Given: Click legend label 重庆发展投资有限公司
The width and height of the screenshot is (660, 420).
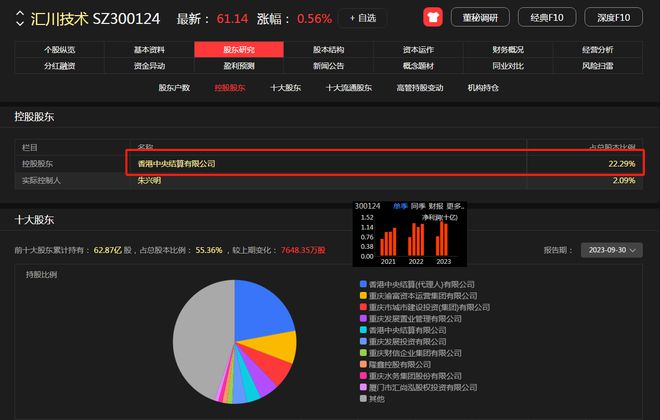Looking at the screenshot, I should click(407, 342).
